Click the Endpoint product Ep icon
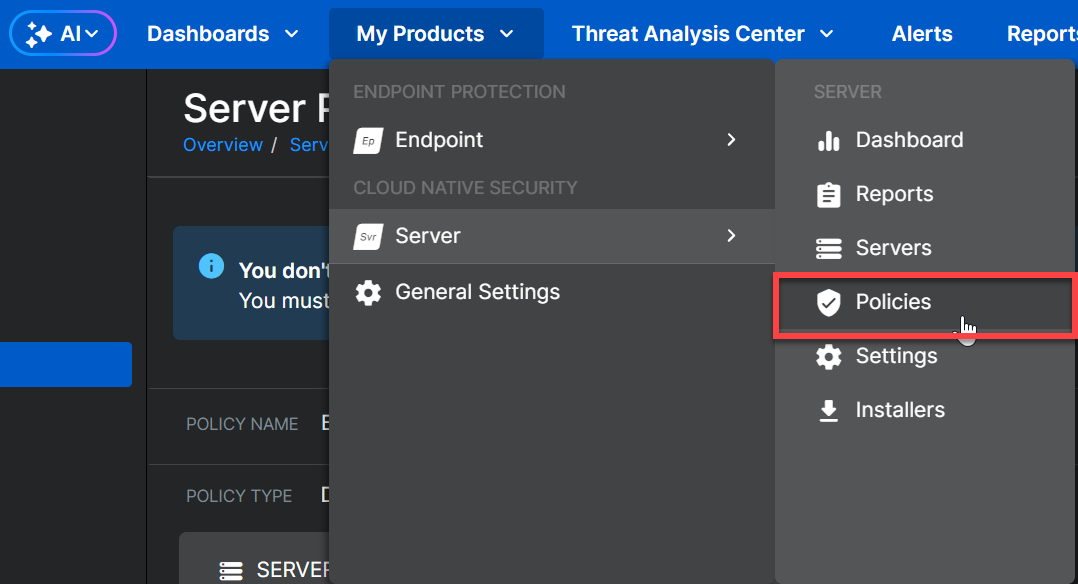 point(368,141)
